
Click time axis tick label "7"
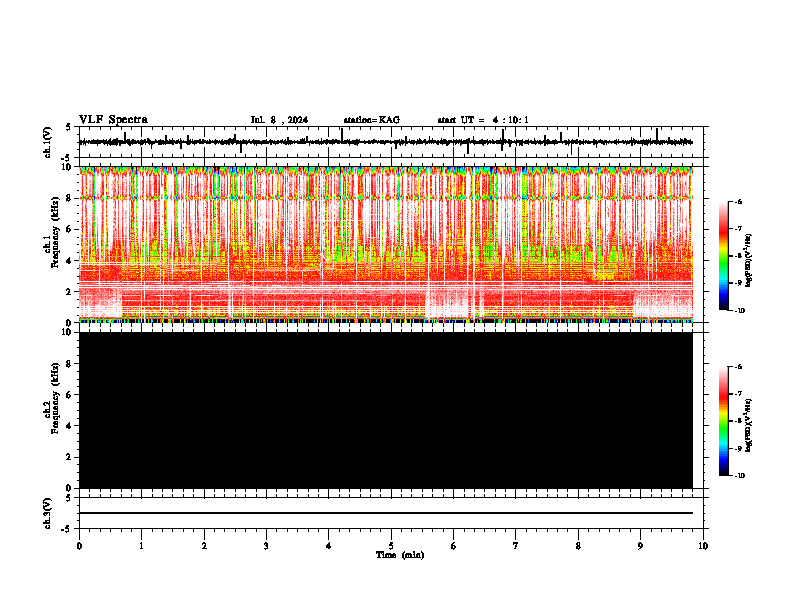click(x=516, y=546)
